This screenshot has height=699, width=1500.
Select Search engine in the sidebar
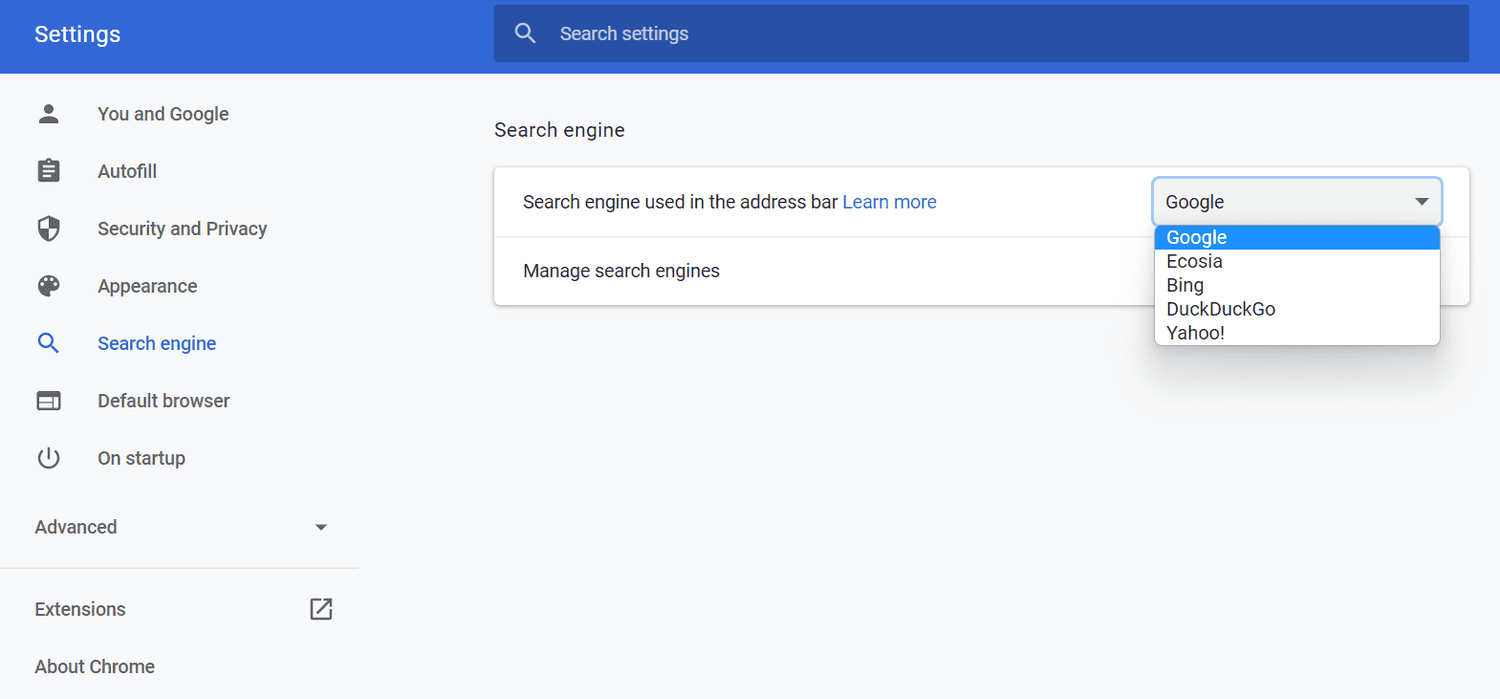(157, 343)
